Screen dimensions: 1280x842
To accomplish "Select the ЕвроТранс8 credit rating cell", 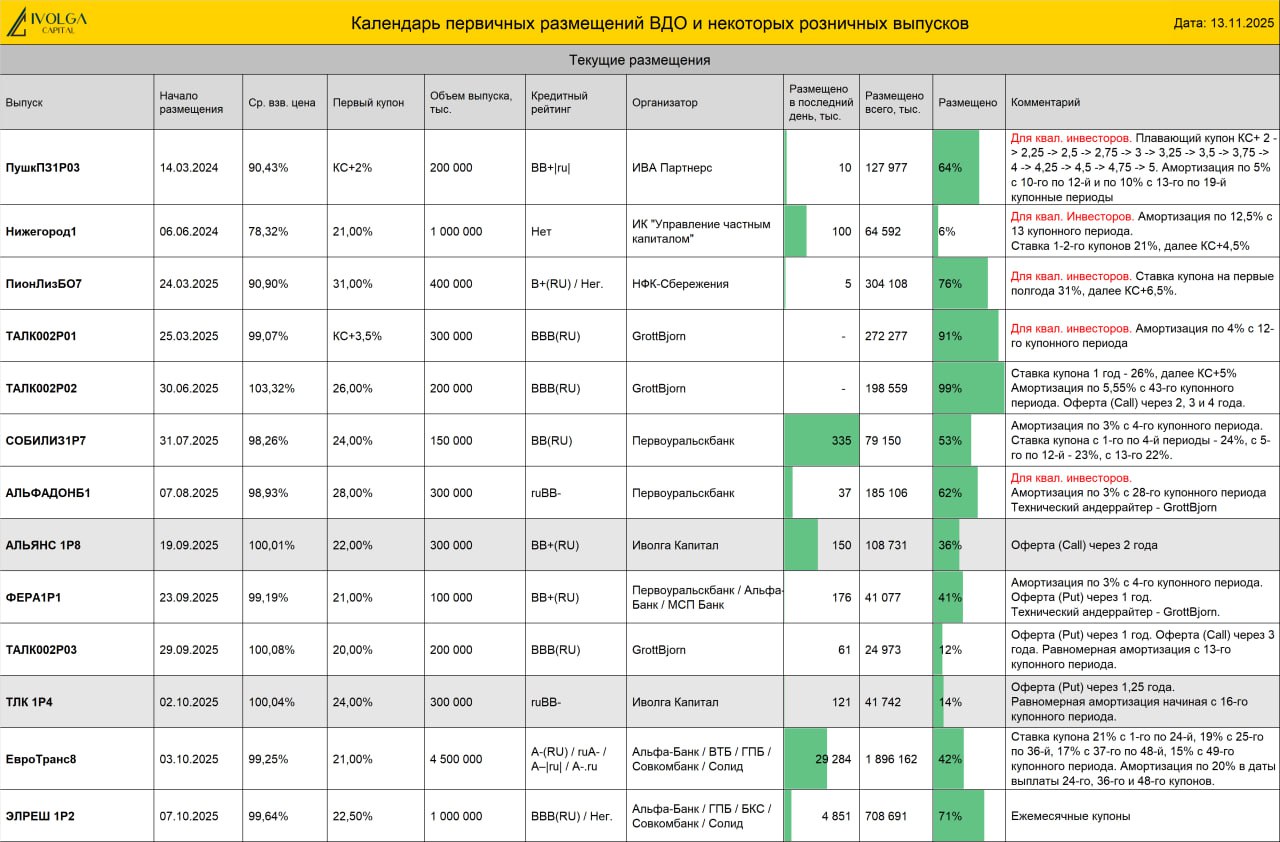I will (x=575, y=759).
